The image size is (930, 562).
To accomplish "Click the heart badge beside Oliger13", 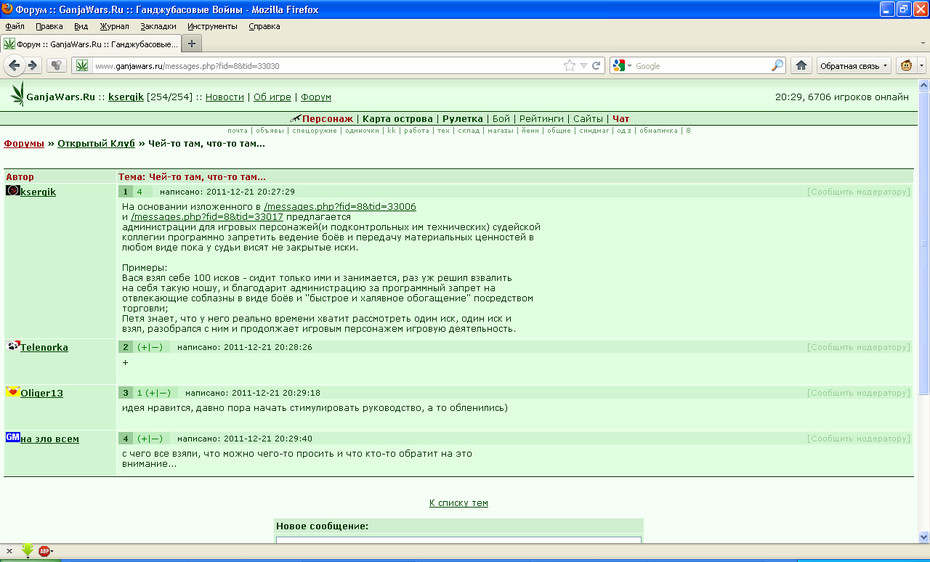I will [x=12, y=391].
